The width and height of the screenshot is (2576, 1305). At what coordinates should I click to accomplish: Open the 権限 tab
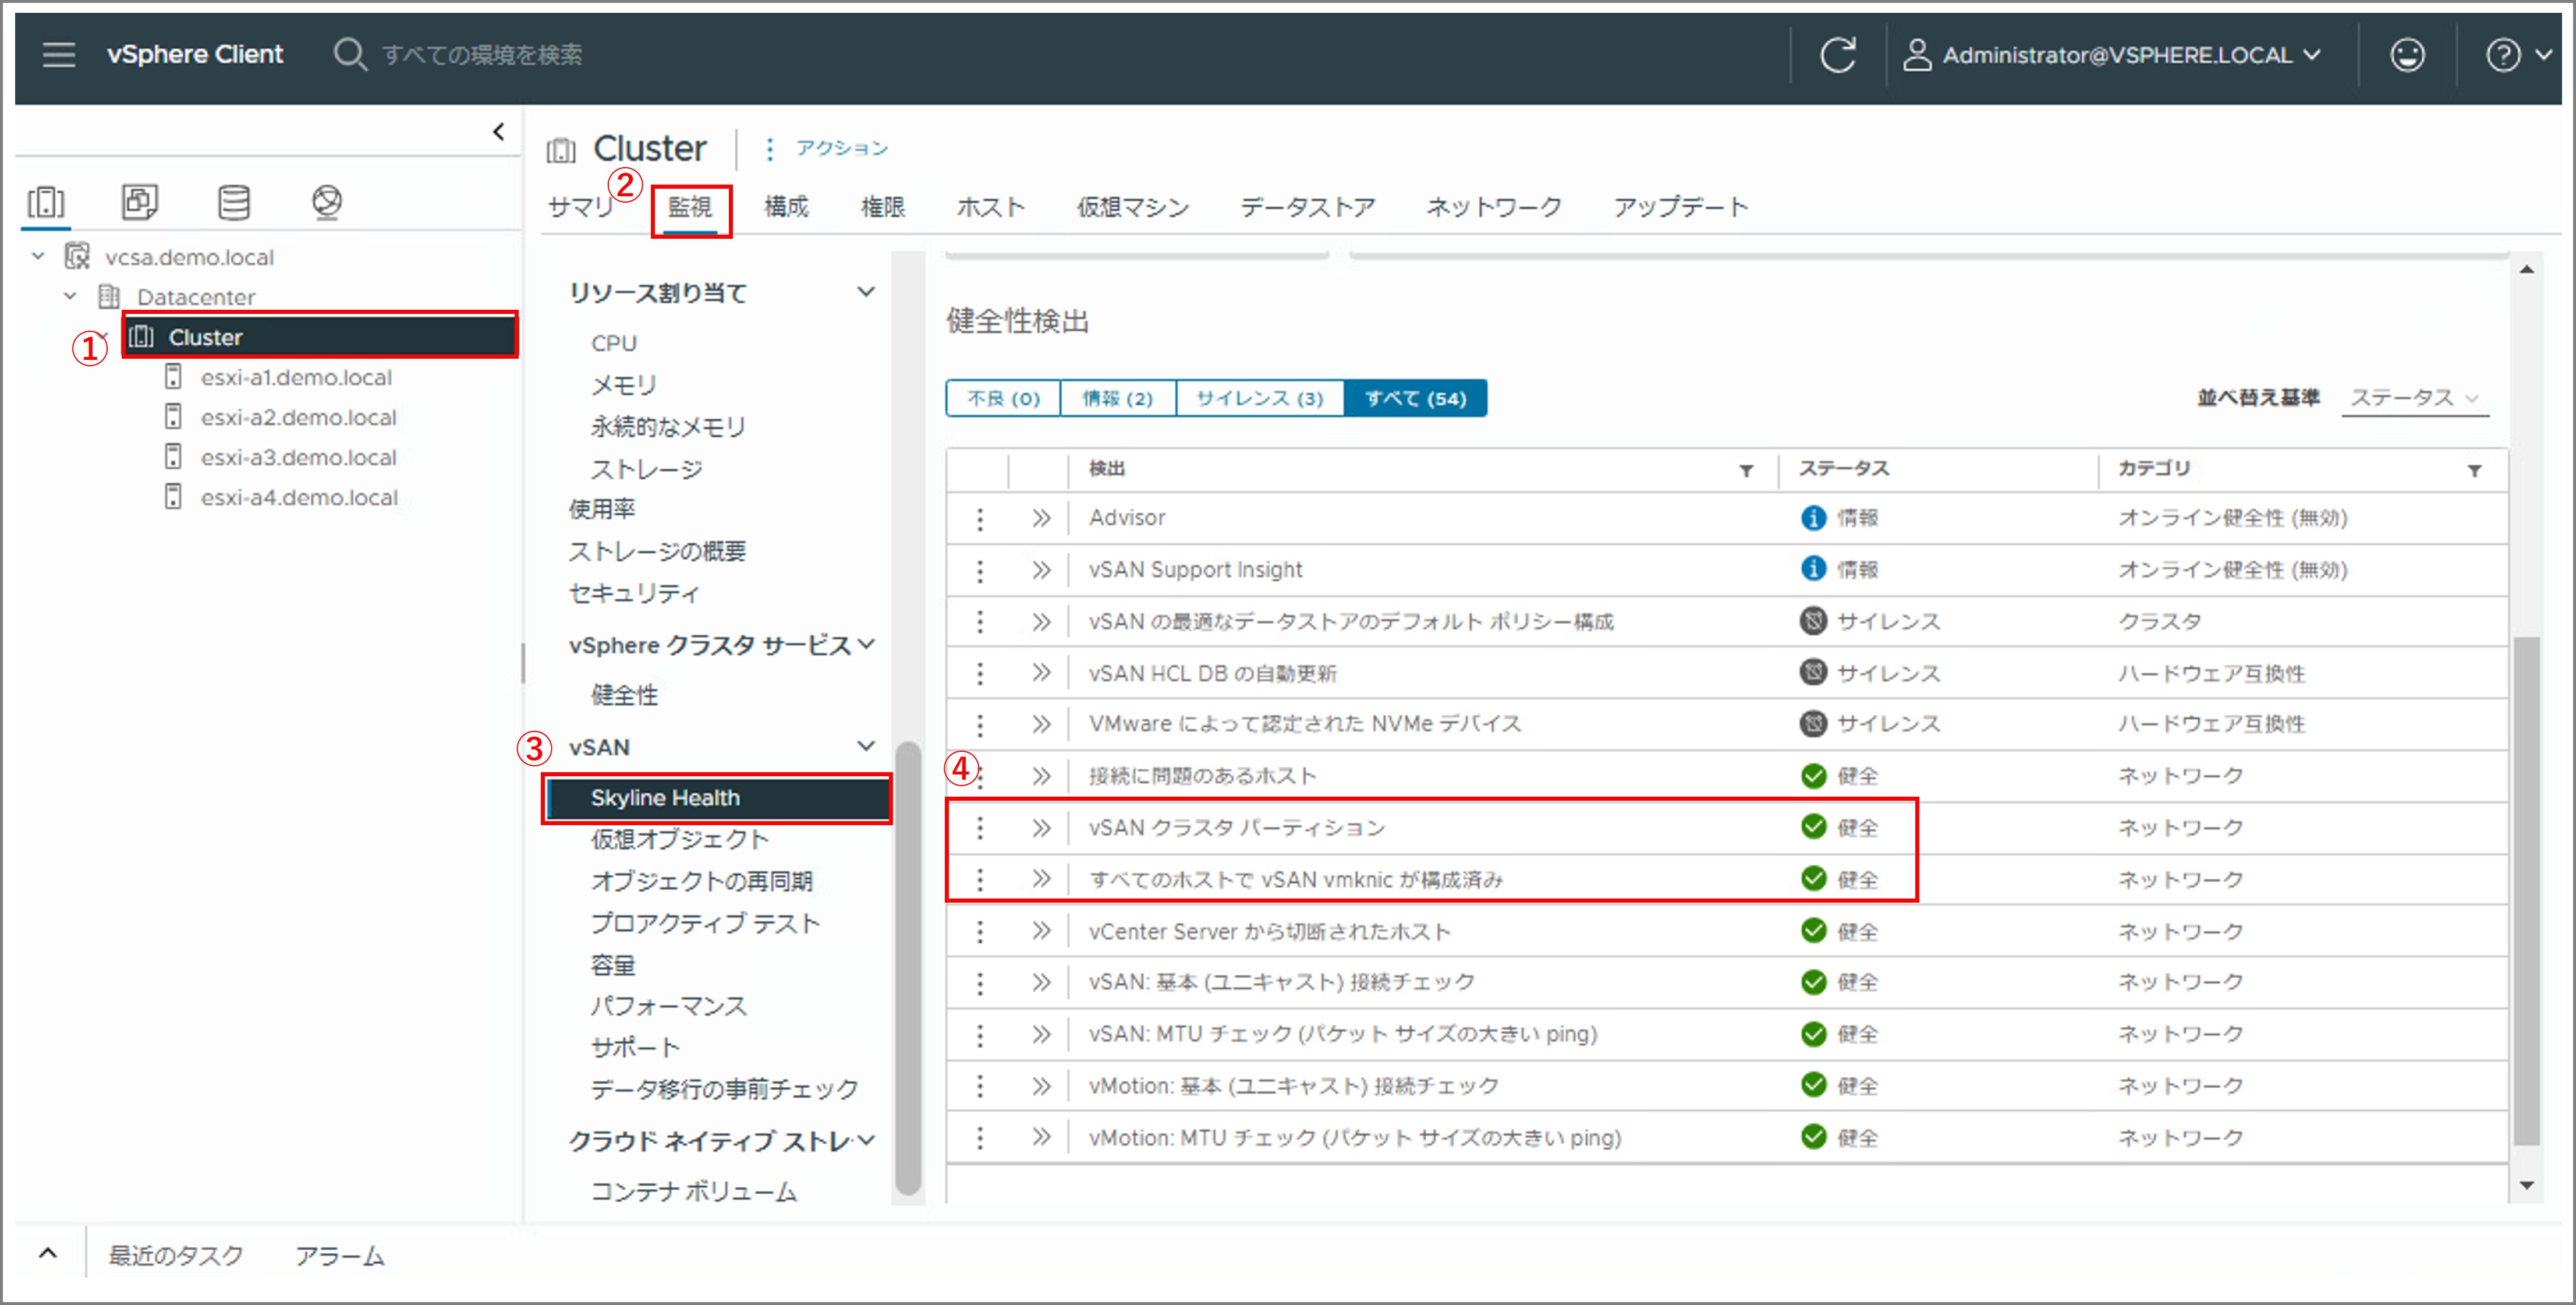coord(883,207)
